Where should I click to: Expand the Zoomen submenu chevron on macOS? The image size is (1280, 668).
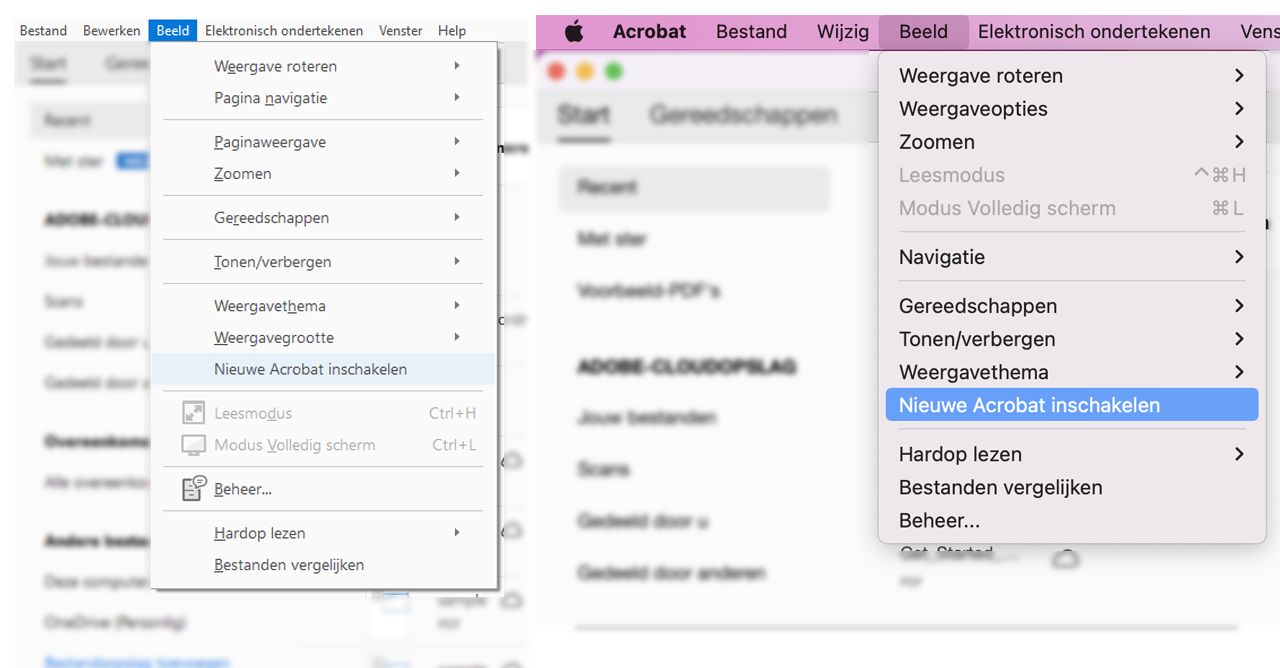pos(1239,142)
